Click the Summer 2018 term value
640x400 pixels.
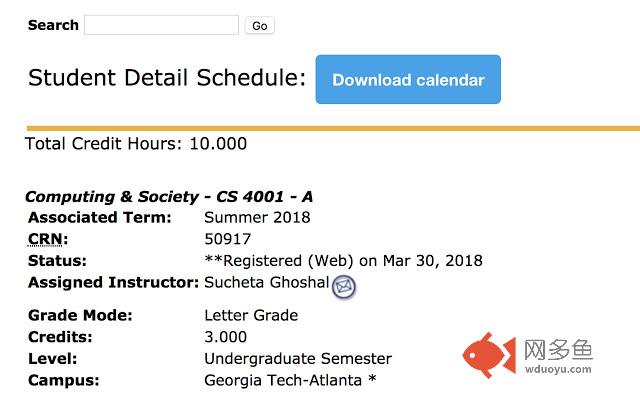(x=257, y=218)
